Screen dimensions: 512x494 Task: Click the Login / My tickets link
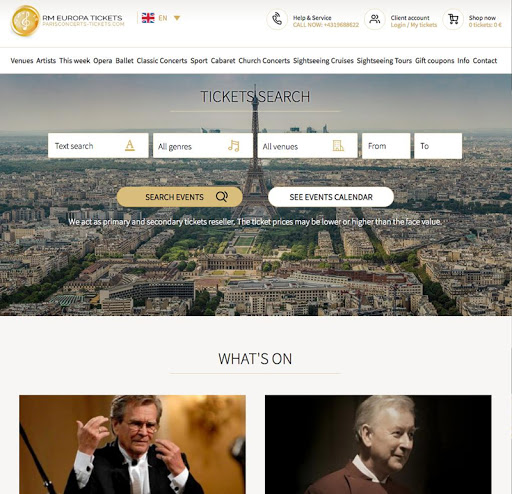tap(414, 25)
